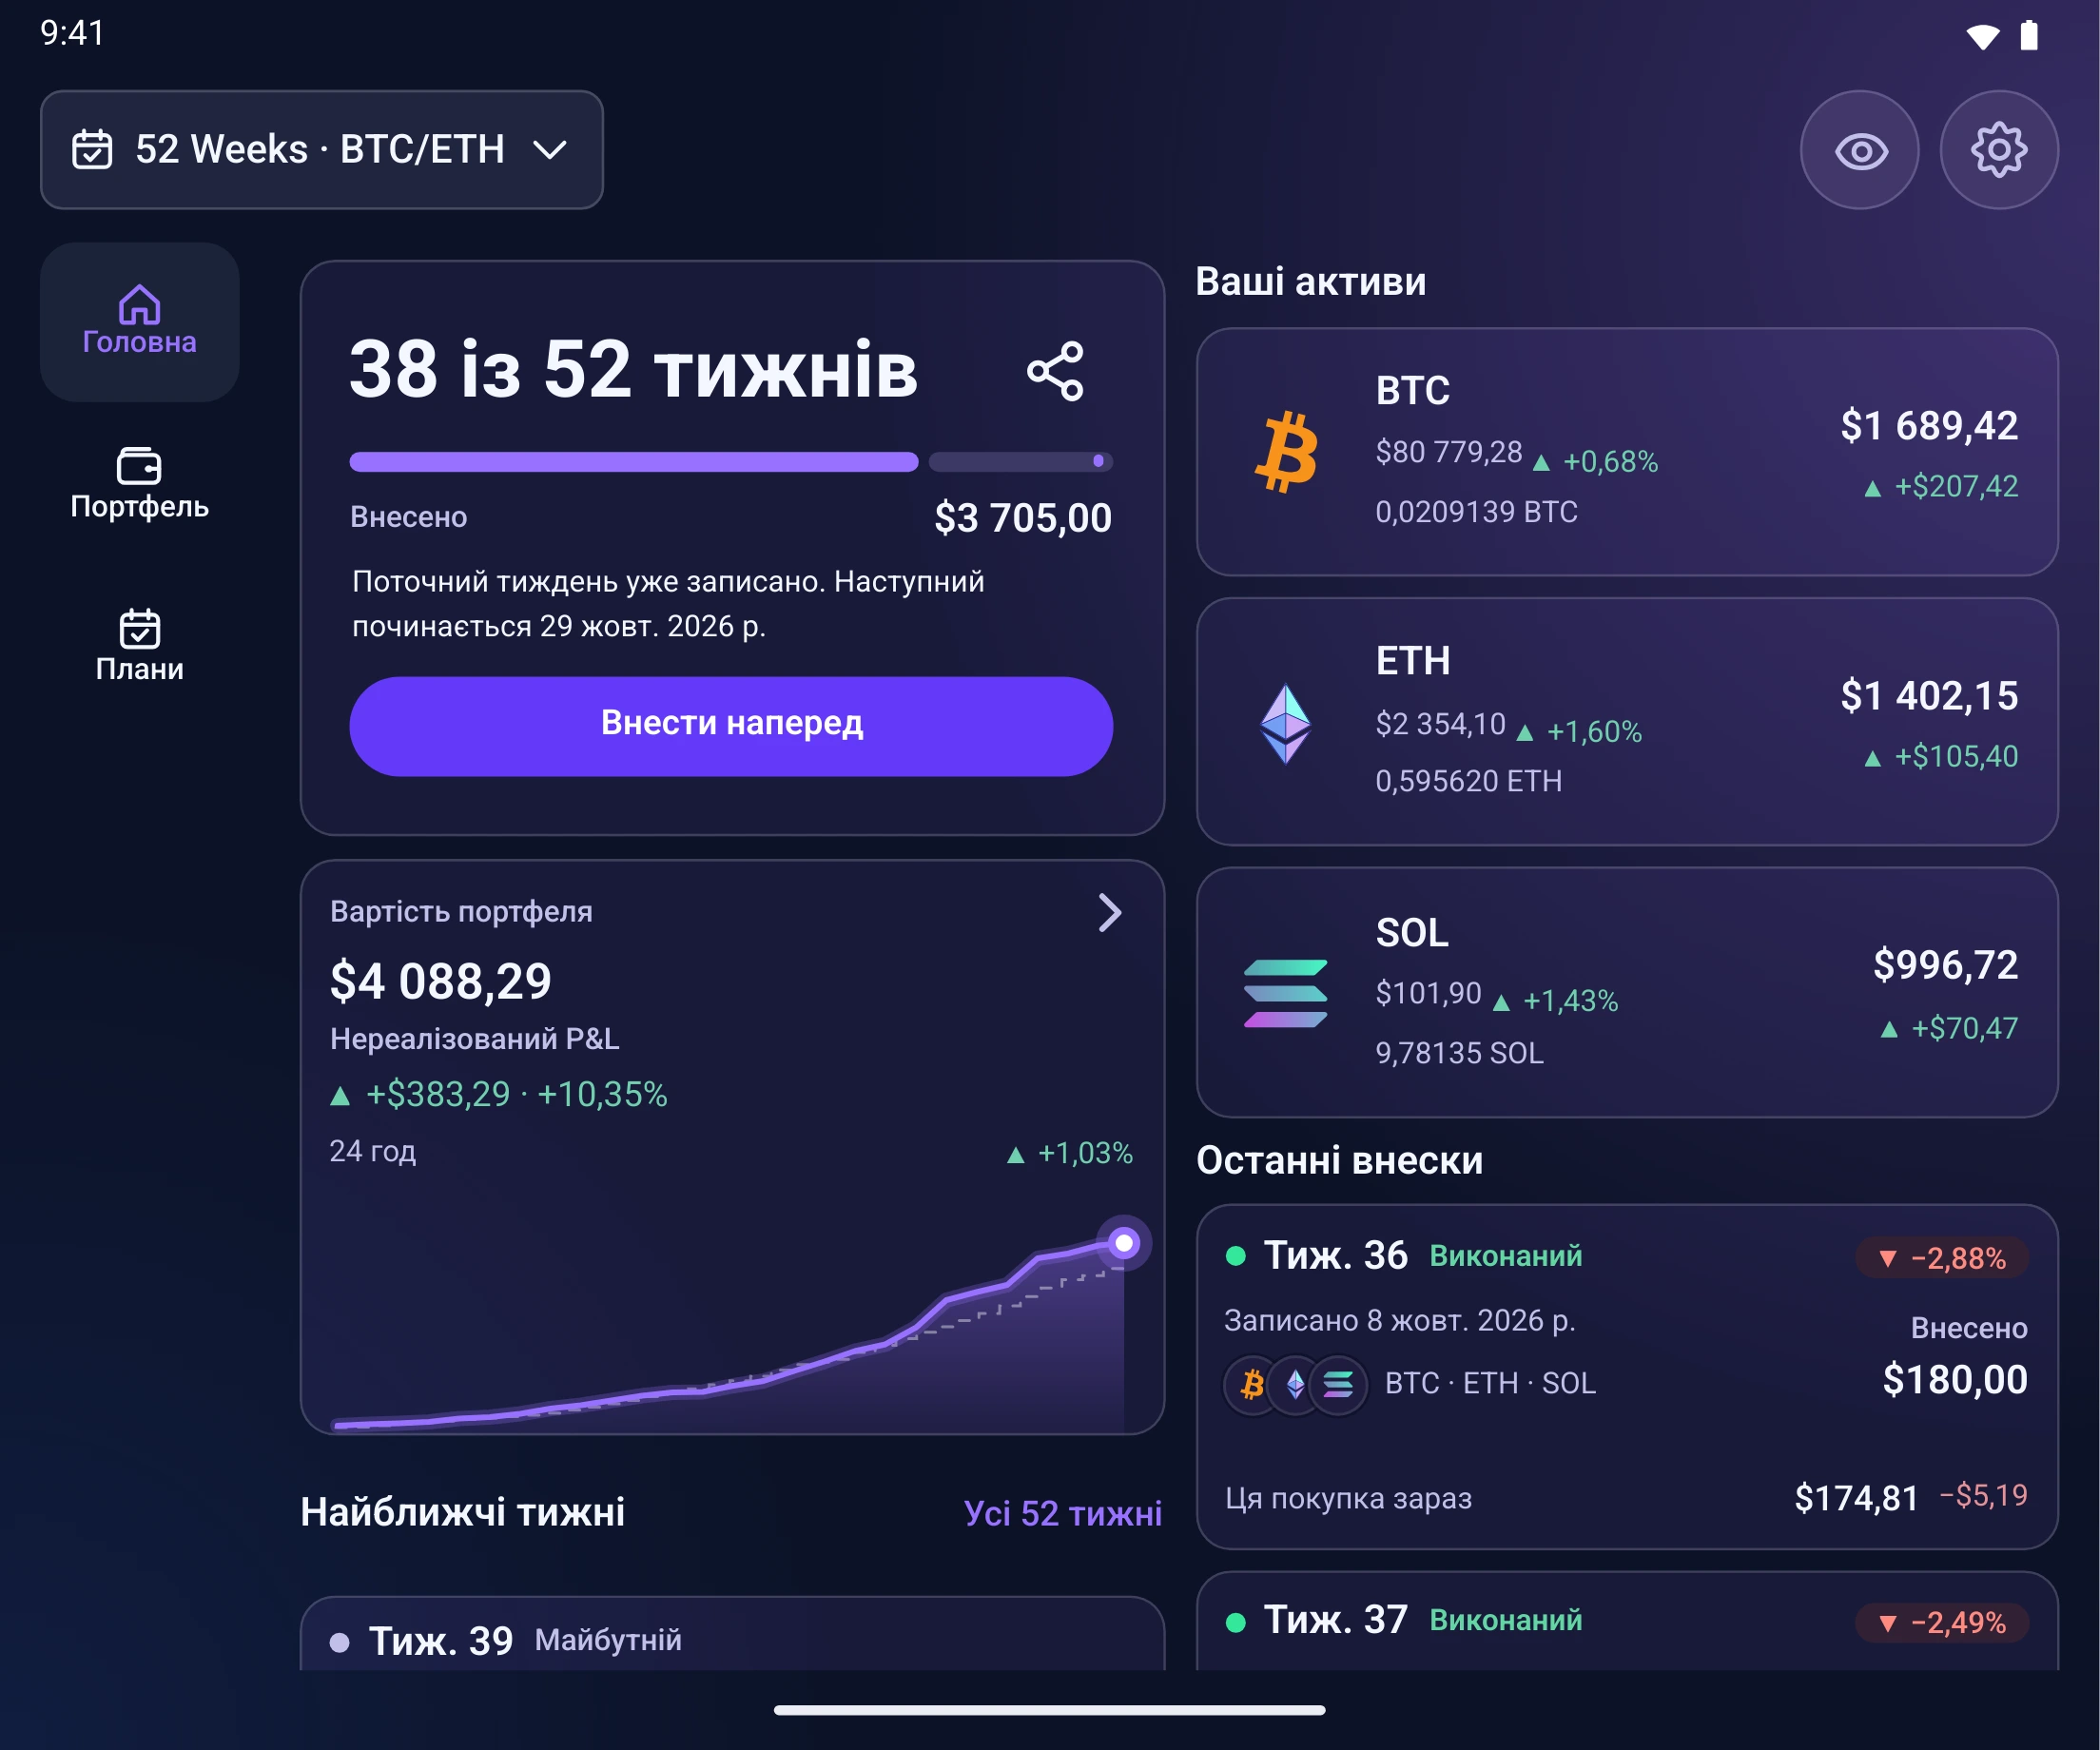
Task: Tap the Внести наперед button
Action: [731, 725]
